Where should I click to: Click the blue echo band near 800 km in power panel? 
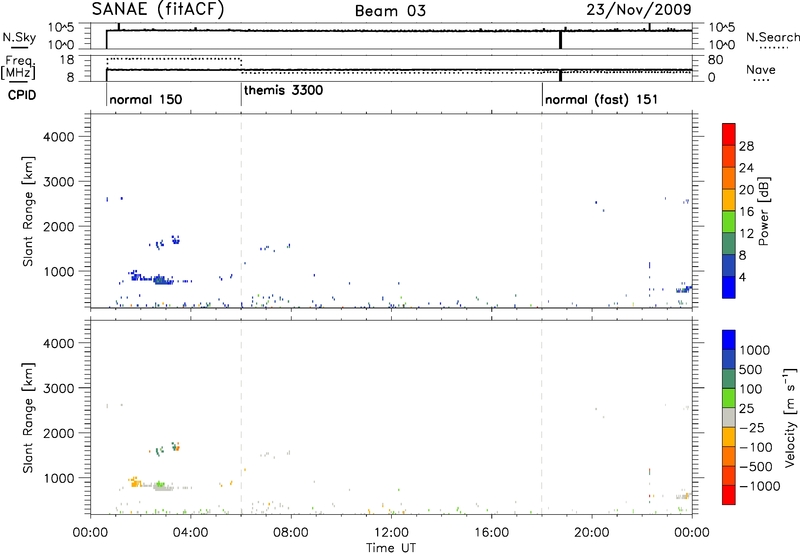[153, 279]
